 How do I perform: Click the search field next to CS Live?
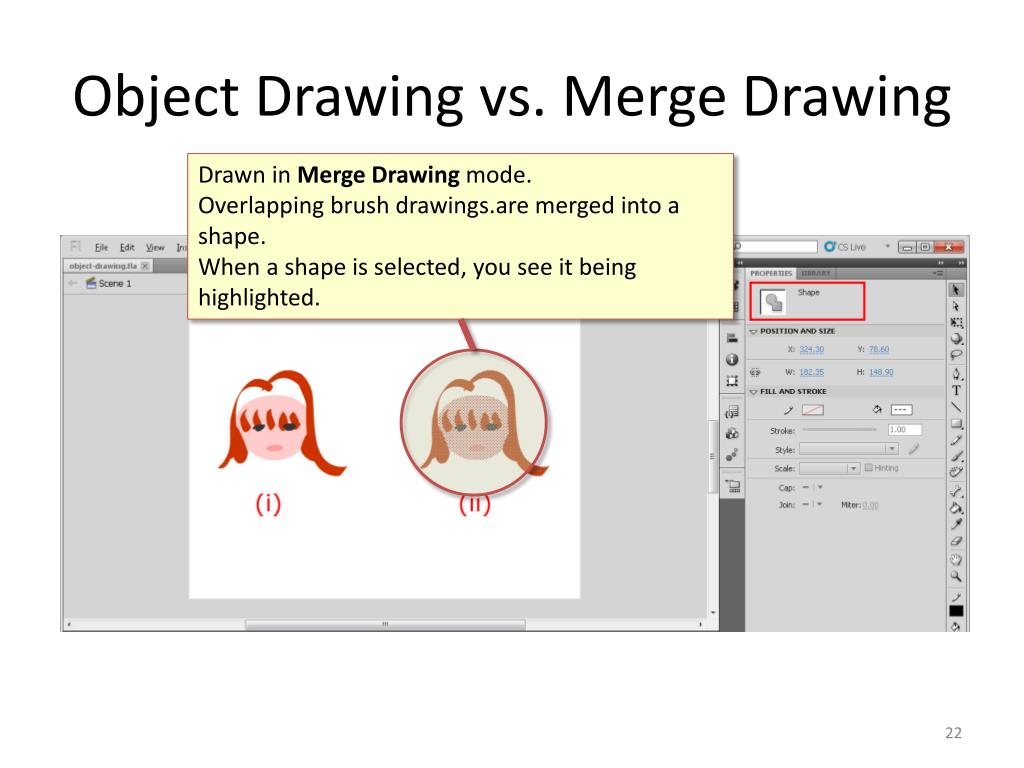coord(776,246)
